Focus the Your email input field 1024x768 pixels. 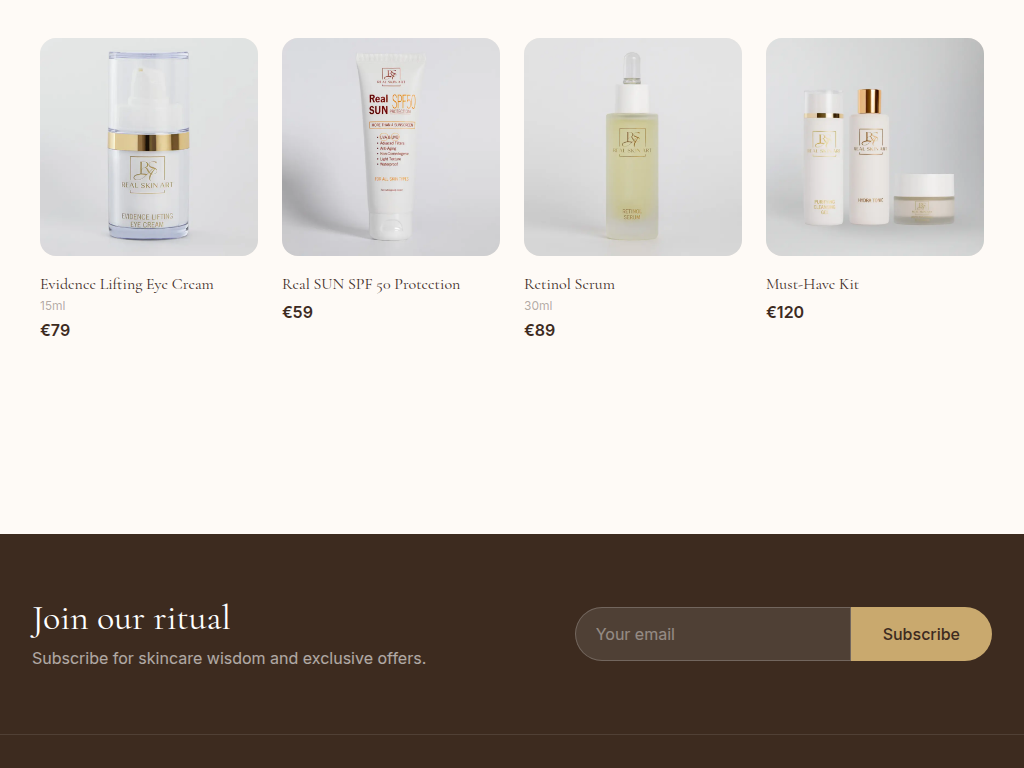713,634
